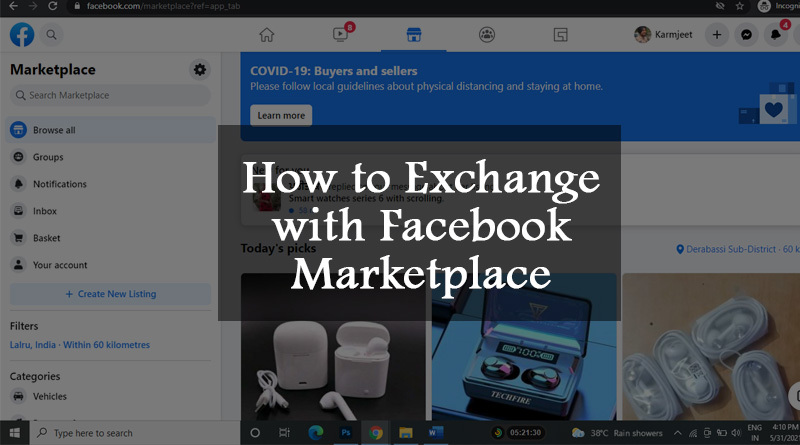The height and width of the screenshot is (445, 800).
Task: Bookmark this page star icon
Action: click(x=740, y=6)
